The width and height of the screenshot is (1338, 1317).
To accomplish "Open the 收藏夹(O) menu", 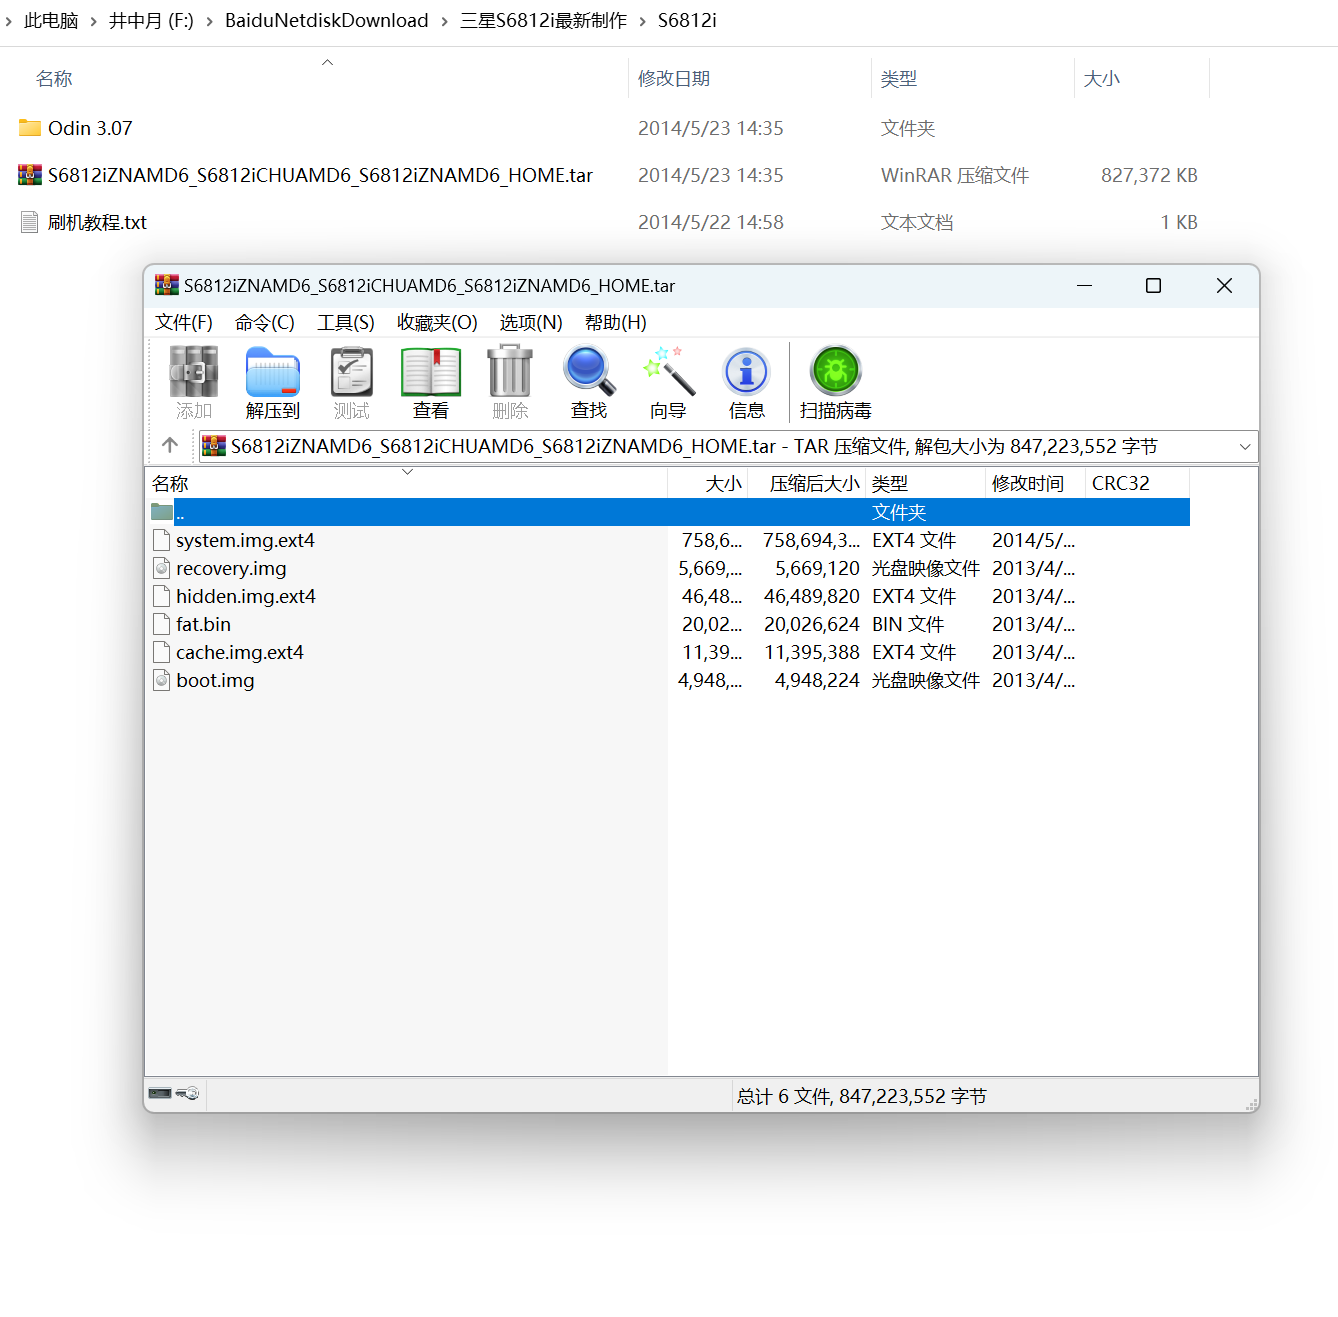I will pos(437,322).
